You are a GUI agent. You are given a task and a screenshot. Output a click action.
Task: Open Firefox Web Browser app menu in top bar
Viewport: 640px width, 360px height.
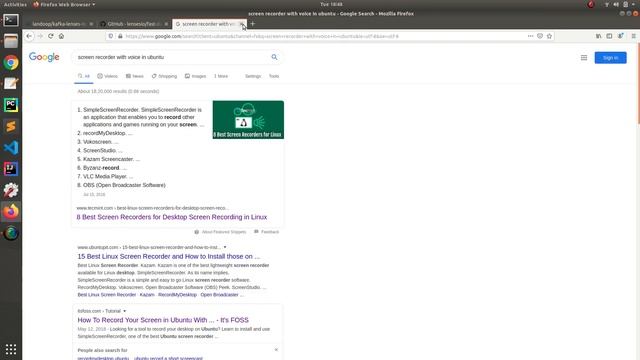[64, 4]
